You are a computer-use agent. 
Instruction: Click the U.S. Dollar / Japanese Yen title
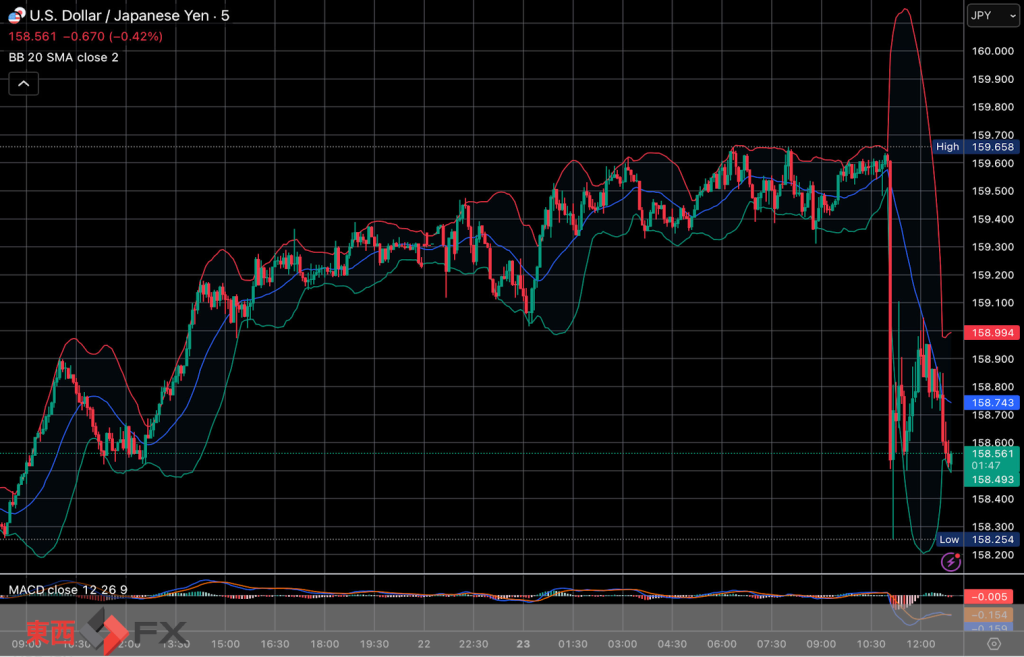pyautogui.click(x=120, y=16)
